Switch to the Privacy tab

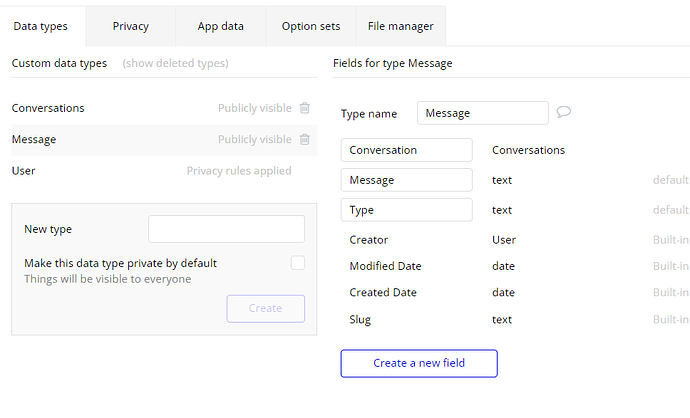130,26
